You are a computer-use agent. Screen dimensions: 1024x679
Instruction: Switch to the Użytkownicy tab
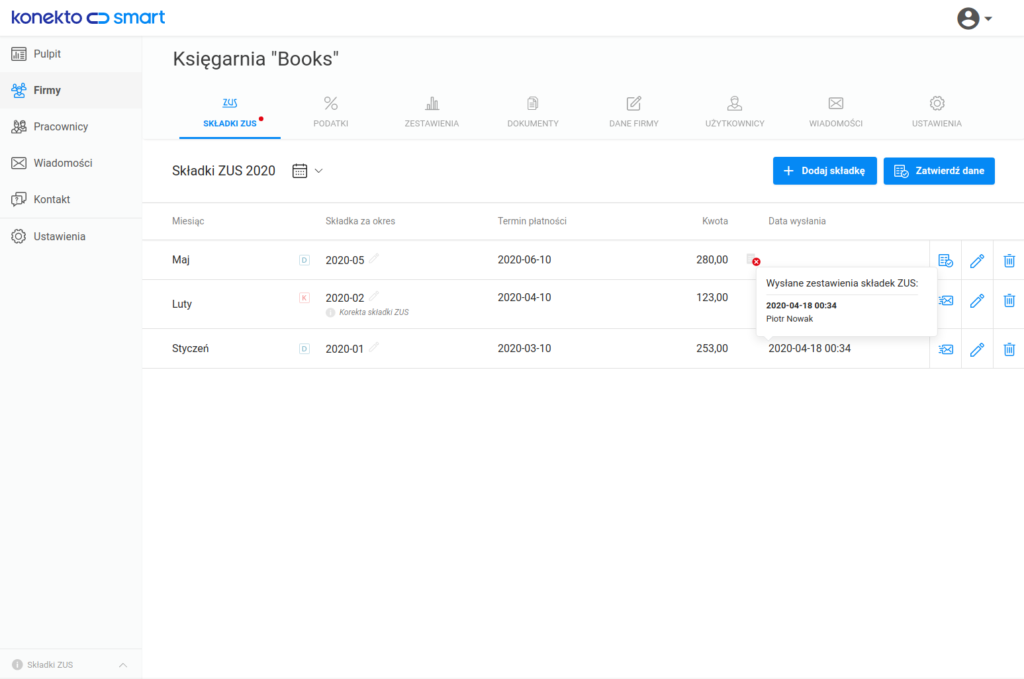pyautogui.click(x=735, y=112)
